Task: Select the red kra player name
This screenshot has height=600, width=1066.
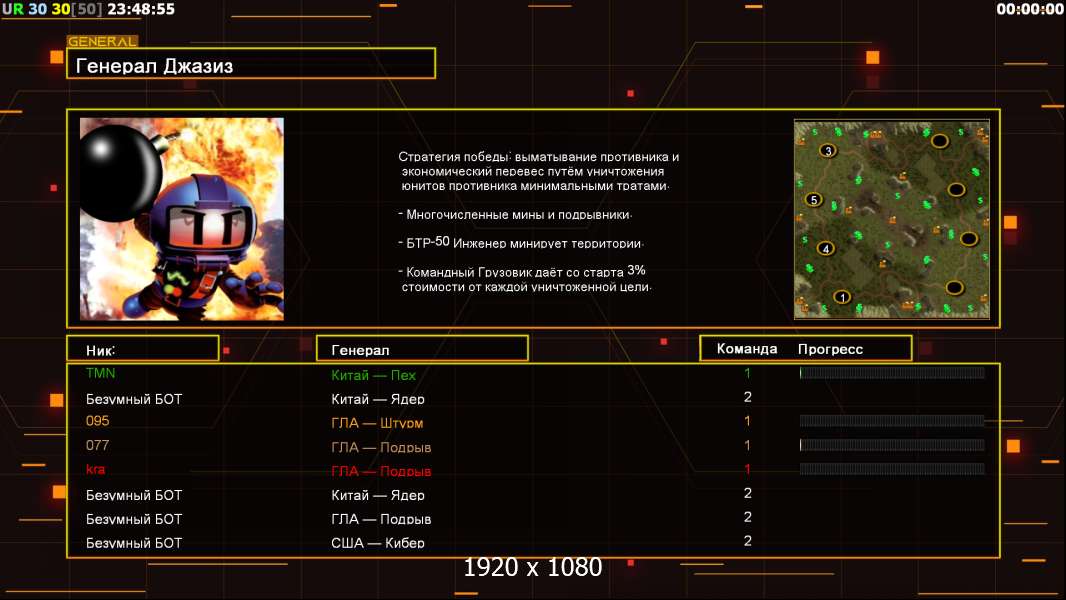Action: [95, 469]
